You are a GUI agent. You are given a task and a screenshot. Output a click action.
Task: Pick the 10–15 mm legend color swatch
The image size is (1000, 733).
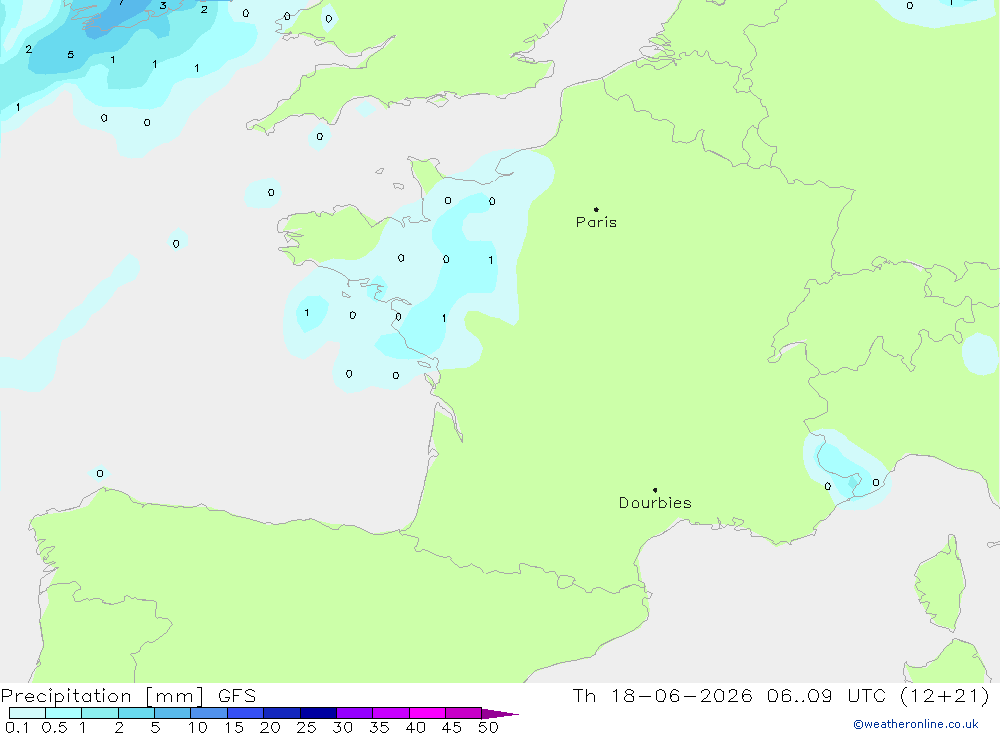pos(209,713)
